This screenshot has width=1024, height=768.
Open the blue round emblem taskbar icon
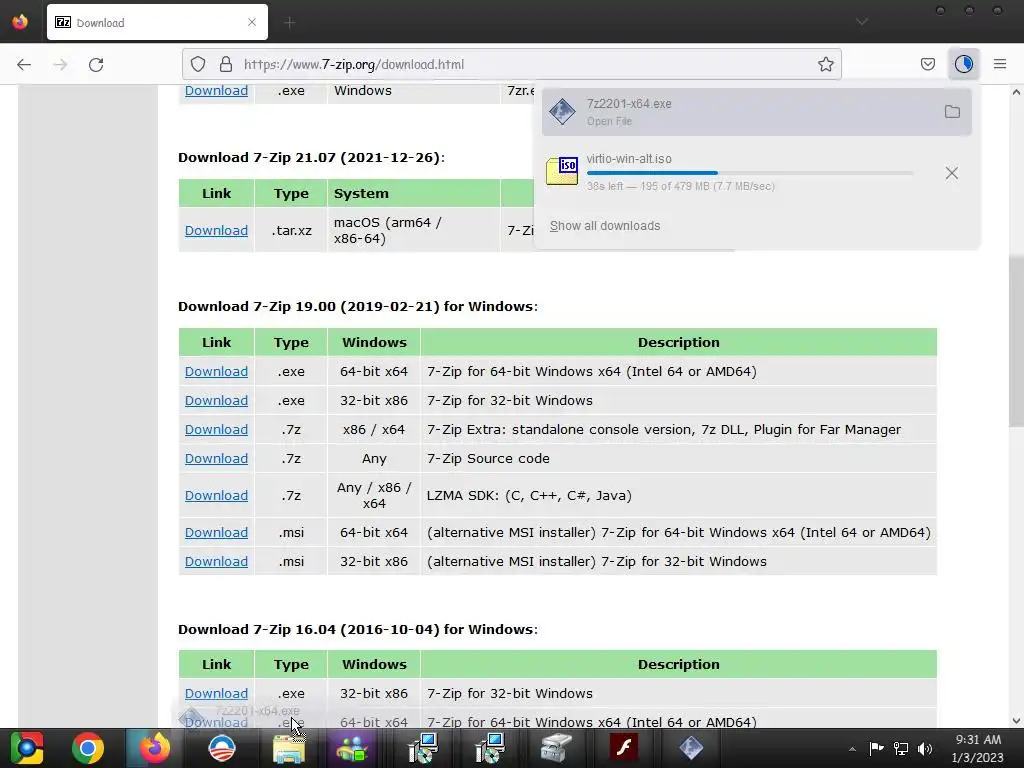click(x=221, y=748)
